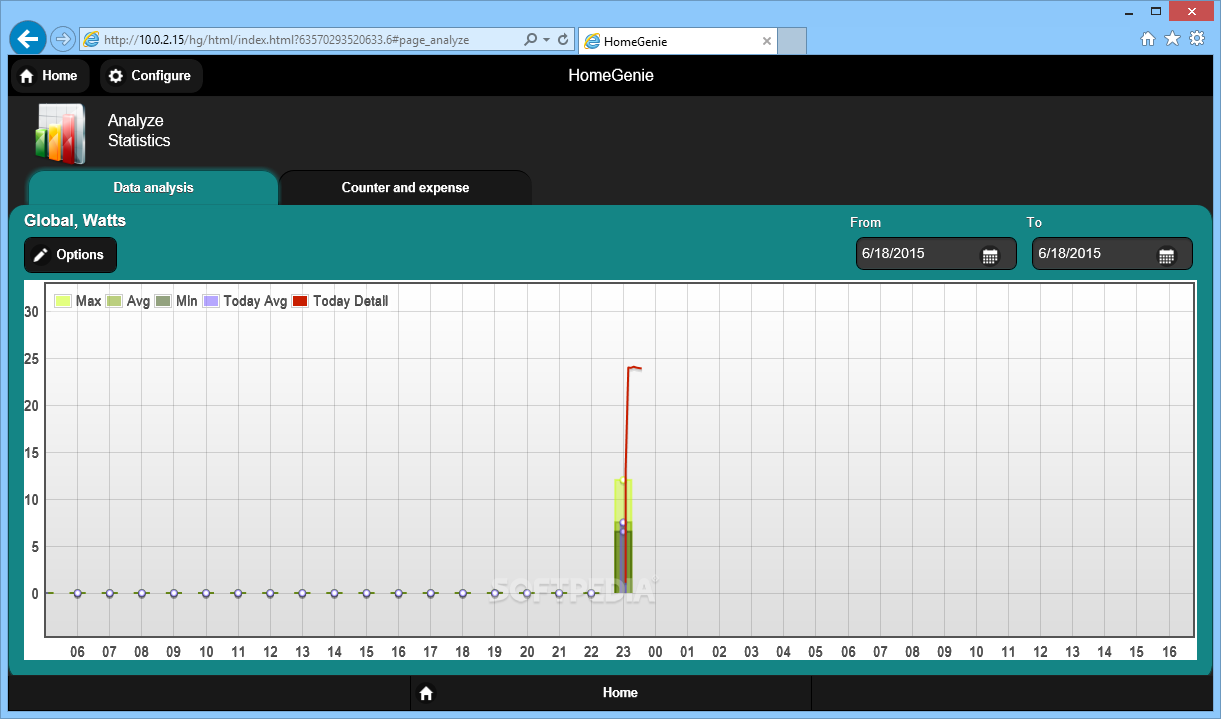This screenshot has width=1221, height=719.
Task: Refresh the page with reload icon
Action: 563,40
